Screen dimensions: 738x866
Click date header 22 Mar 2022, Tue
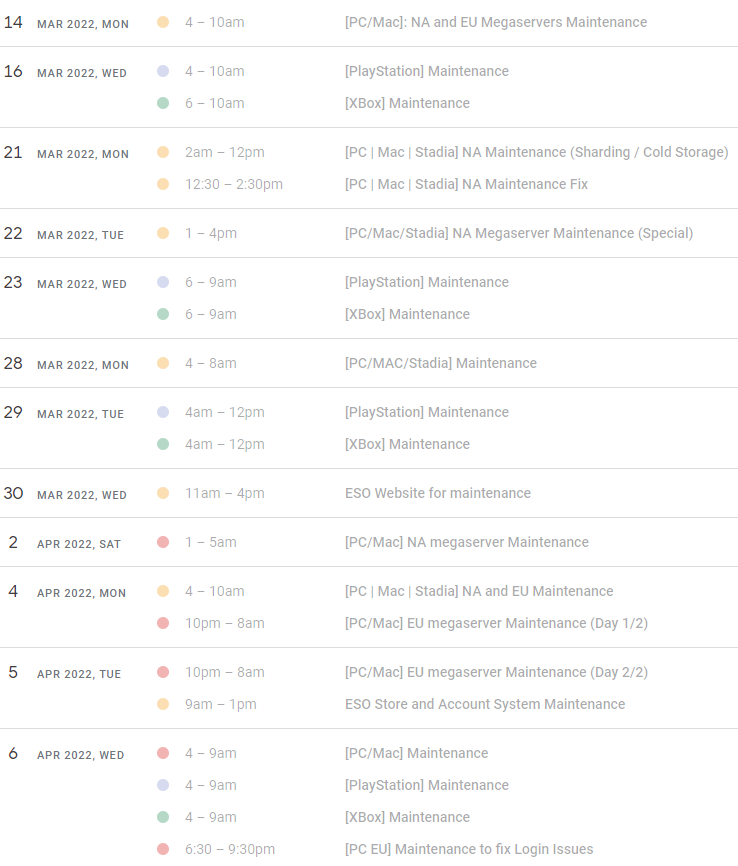(x=64, y=234)
